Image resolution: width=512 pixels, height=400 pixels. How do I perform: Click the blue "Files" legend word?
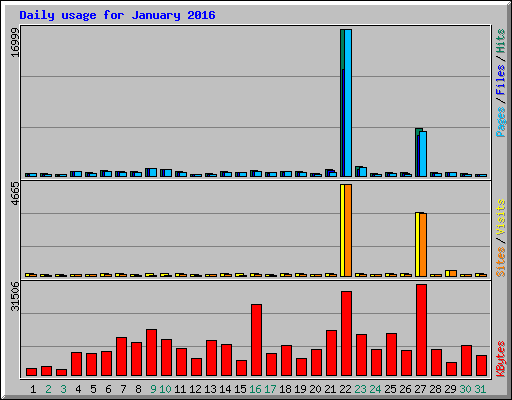(501, 80)
